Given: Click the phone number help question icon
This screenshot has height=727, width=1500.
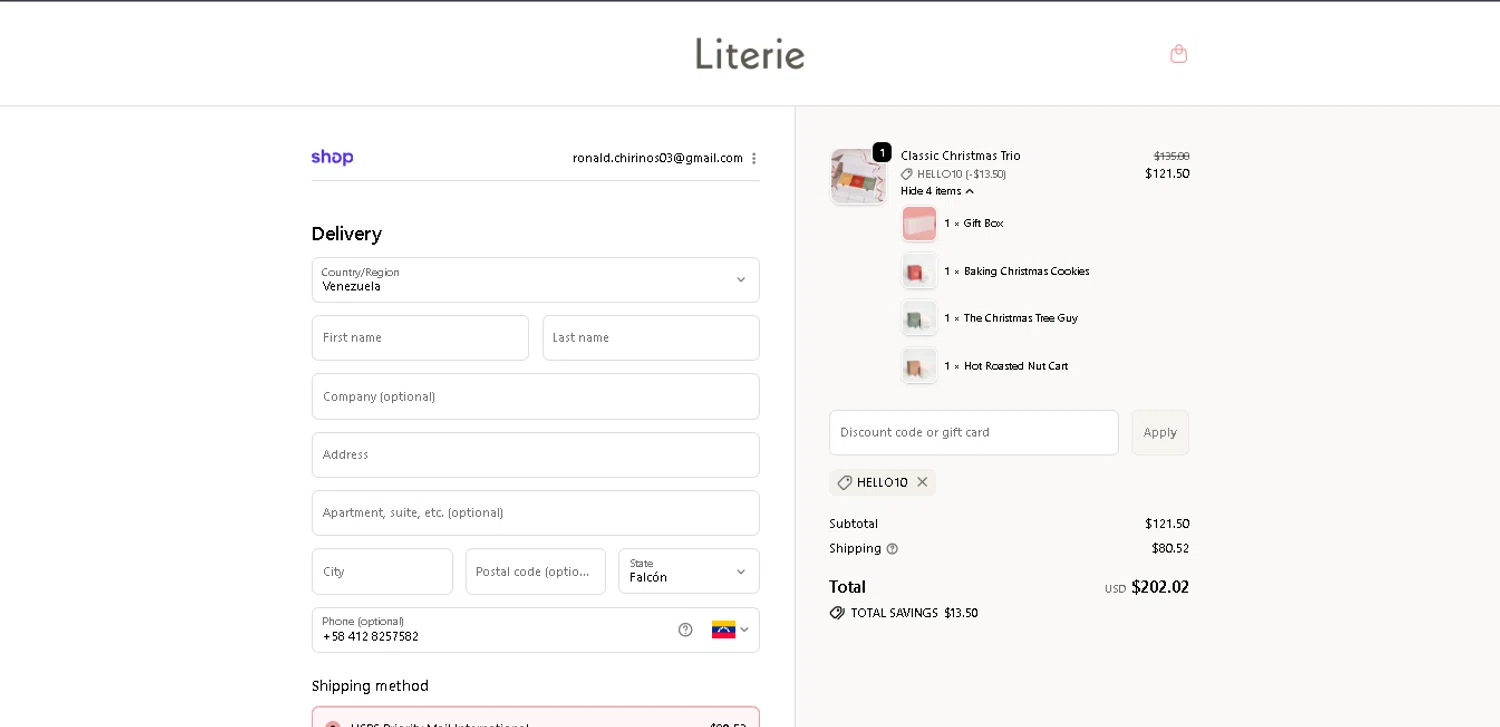Looking at the screenshot, I should (685, 629).
